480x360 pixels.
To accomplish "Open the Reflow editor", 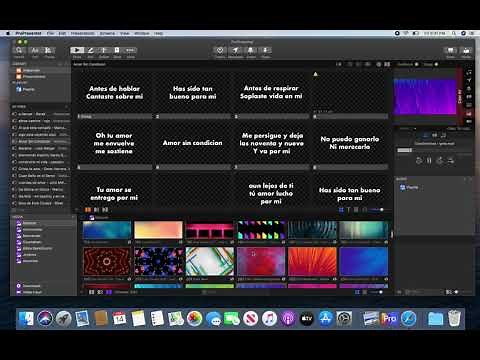I will click(104, 50).
